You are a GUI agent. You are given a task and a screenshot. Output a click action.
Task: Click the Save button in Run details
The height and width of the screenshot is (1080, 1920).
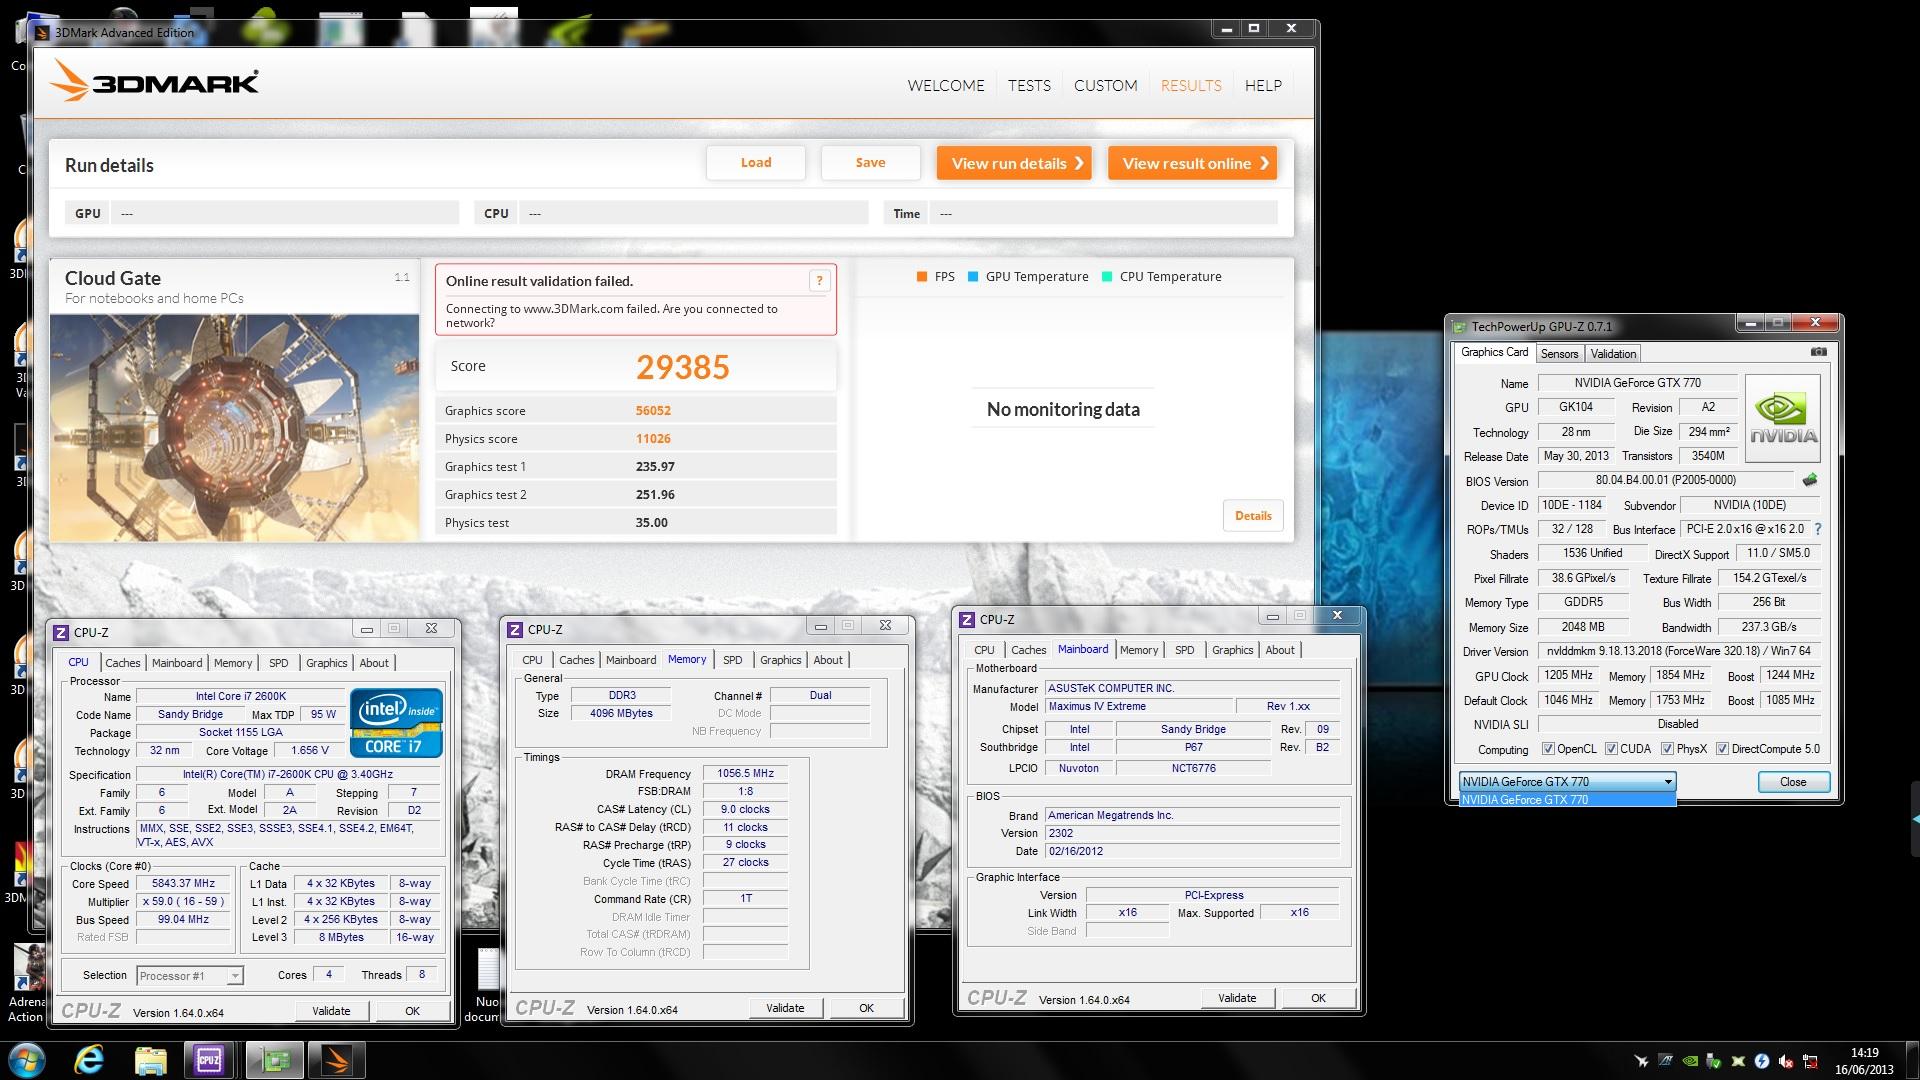(x=870, y=163)
